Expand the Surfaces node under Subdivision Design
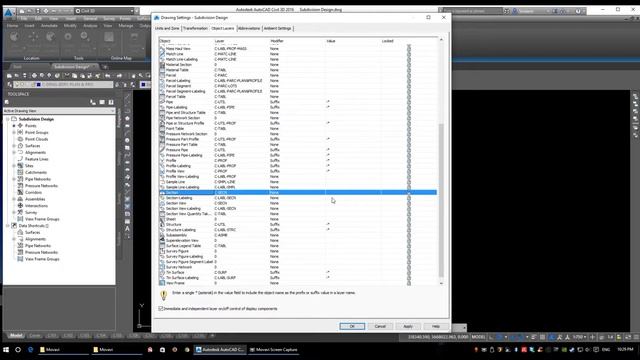This screenshot has height=360, width=640. pyautogui.click(x=14, y=146)
